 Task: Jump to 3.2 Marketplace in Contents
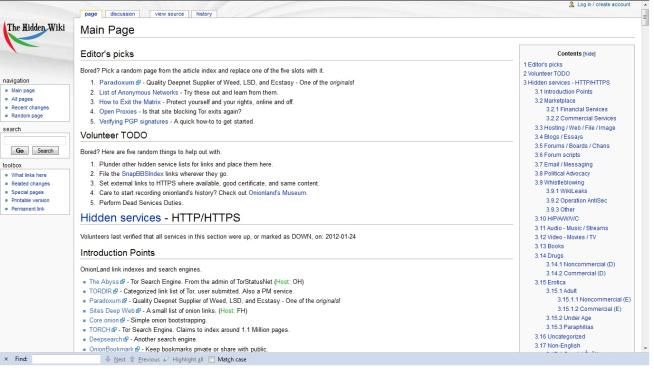pos(555,100)
